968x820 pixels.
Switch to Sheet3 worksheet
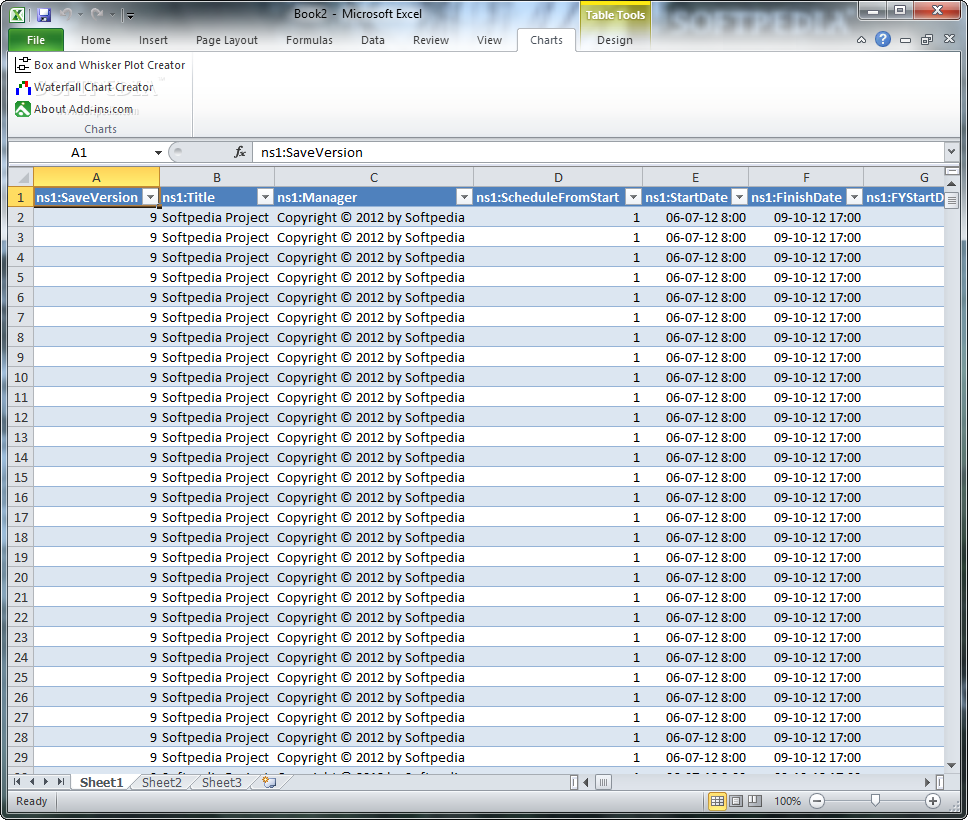click(222, 782)
